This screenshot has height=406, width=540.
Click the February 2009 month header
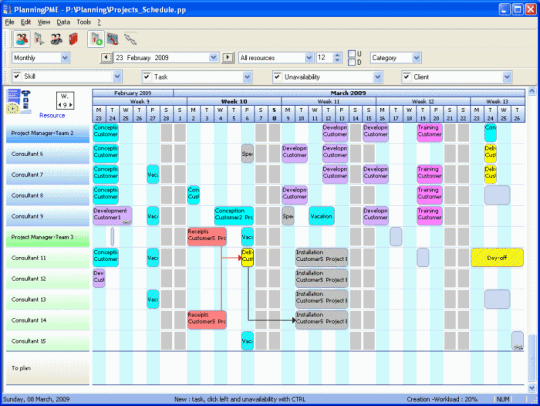tap(133, 93)
